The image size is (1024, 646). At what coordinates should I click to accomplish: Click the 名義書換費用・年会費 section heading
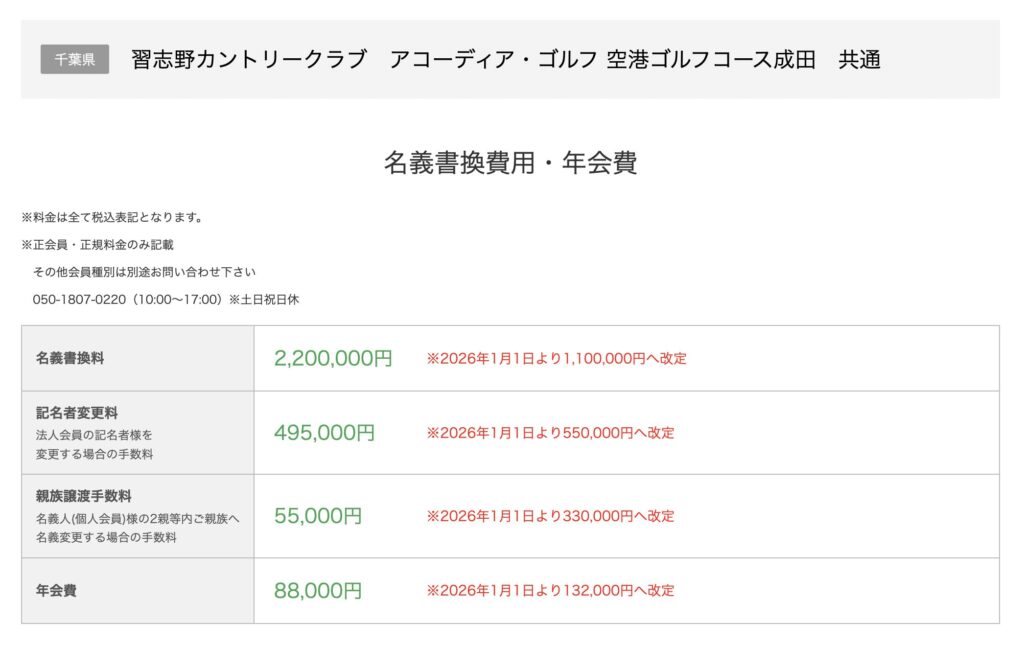tap(510, 163)
